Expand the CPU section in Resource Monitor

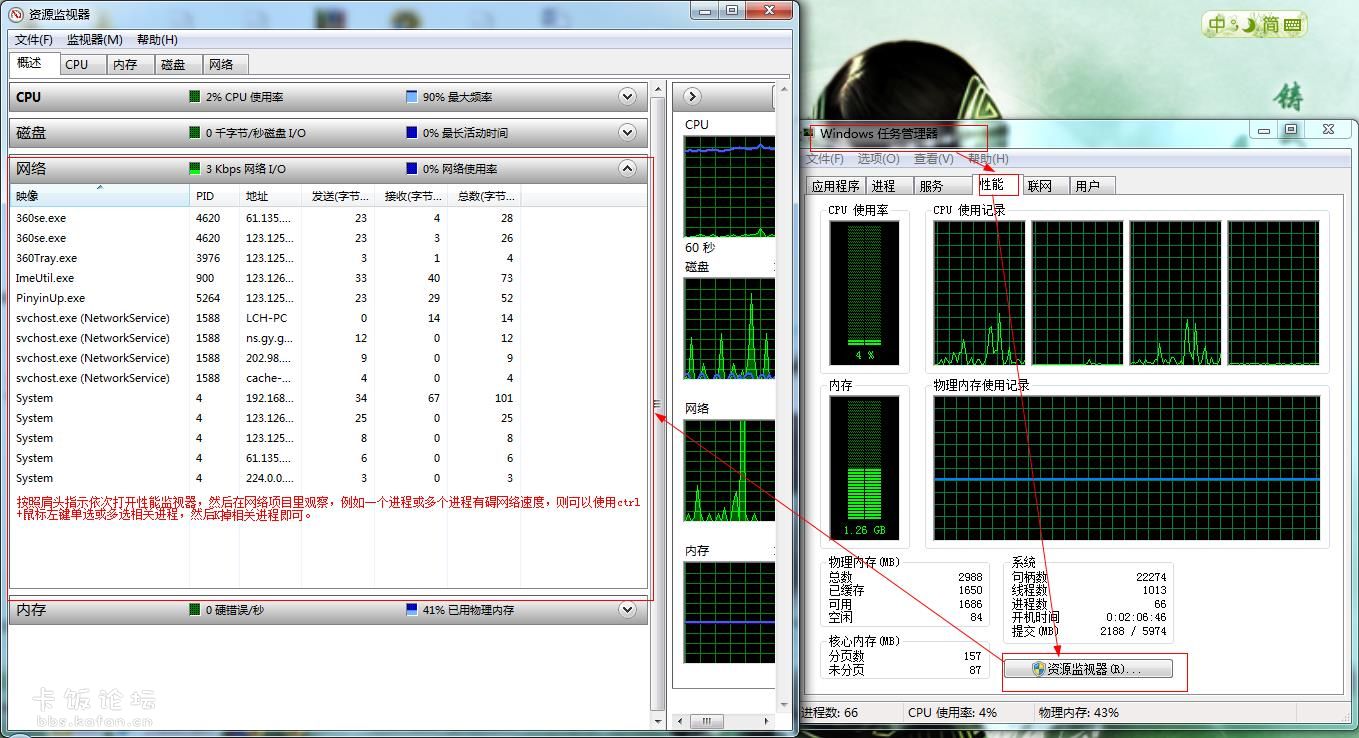pyautogui.click(x=627, y=97)
